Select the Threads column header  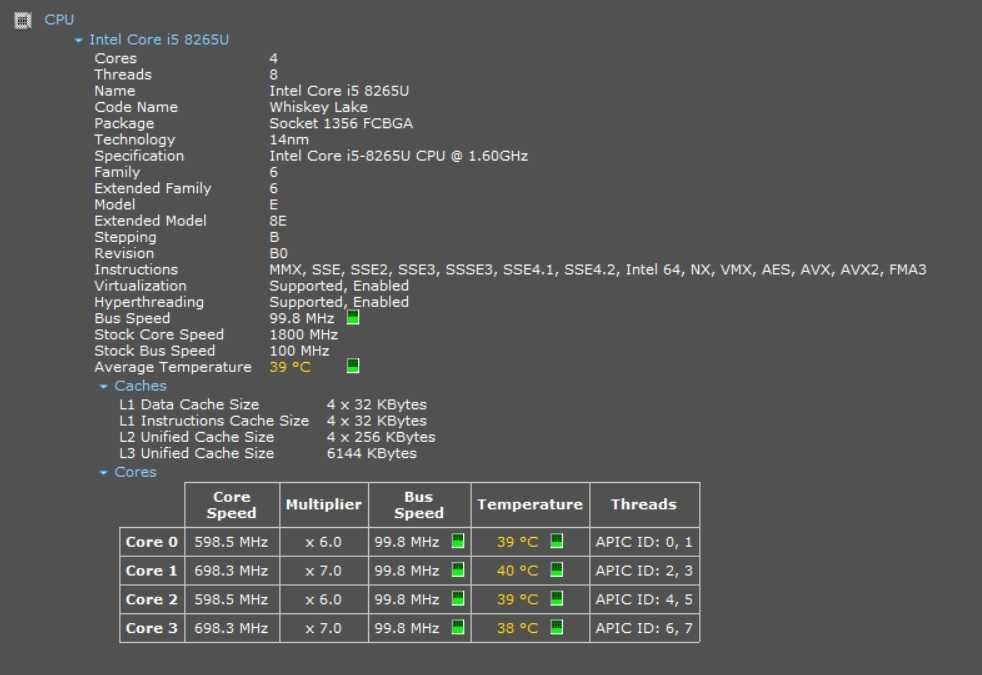pos(644,505)
